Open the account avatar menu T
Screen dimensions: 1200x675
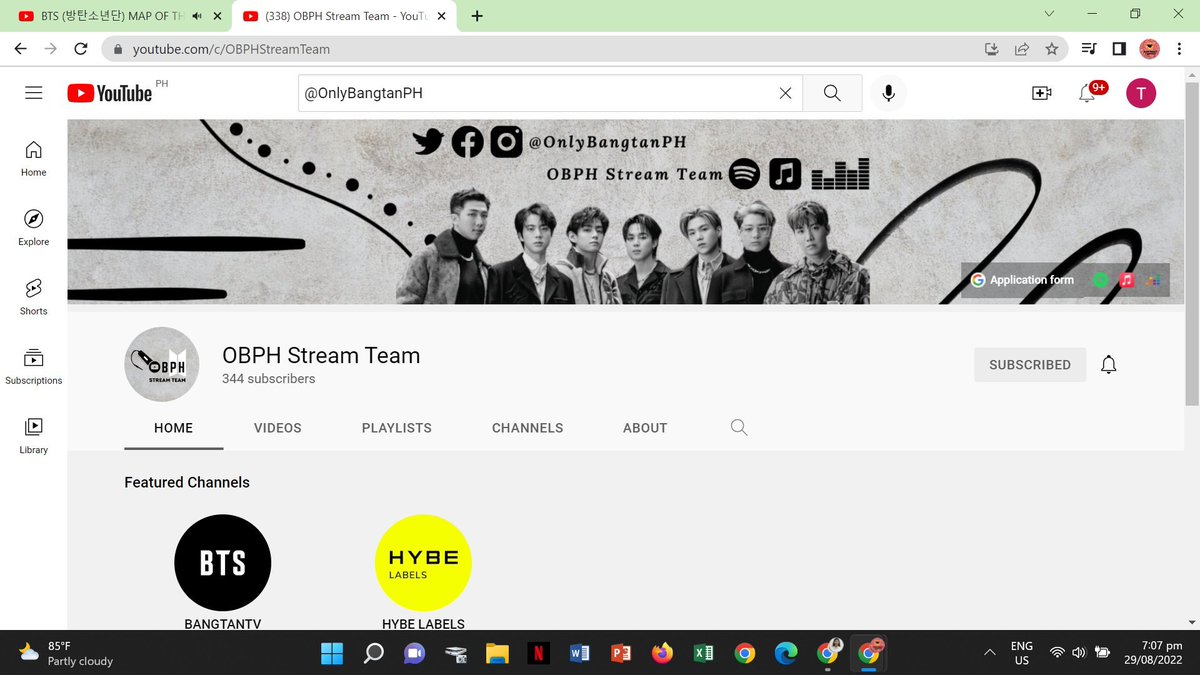[1141, 93]
